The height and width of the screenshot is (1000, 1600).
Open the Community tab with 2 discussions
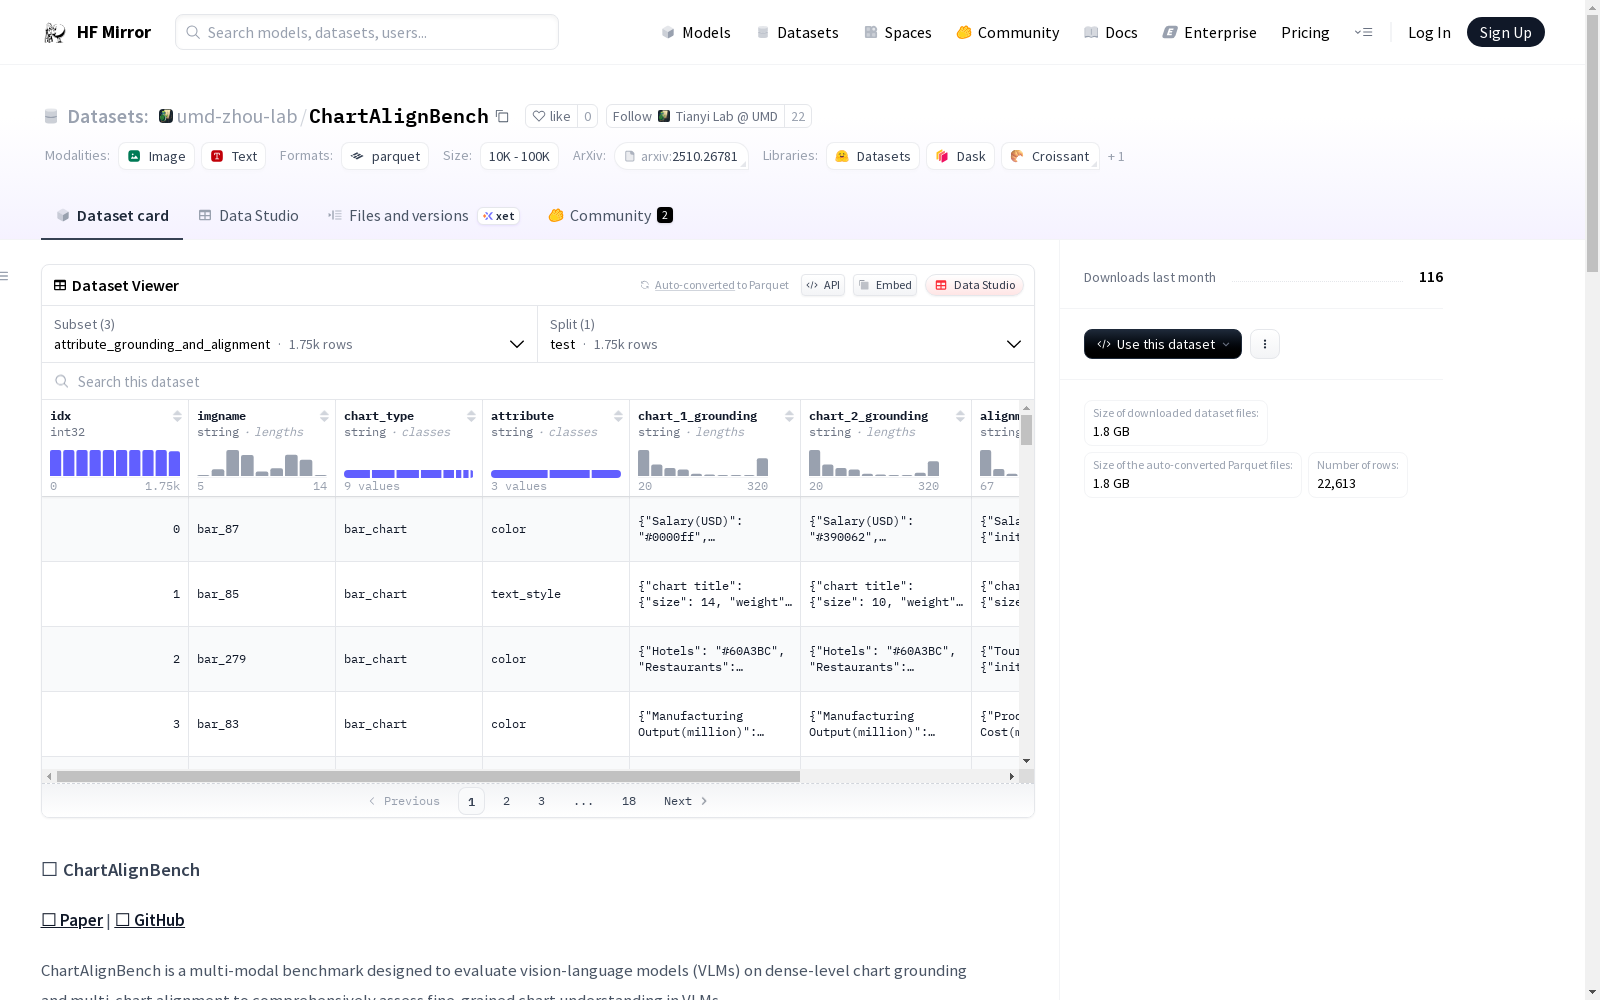[610, 216]
